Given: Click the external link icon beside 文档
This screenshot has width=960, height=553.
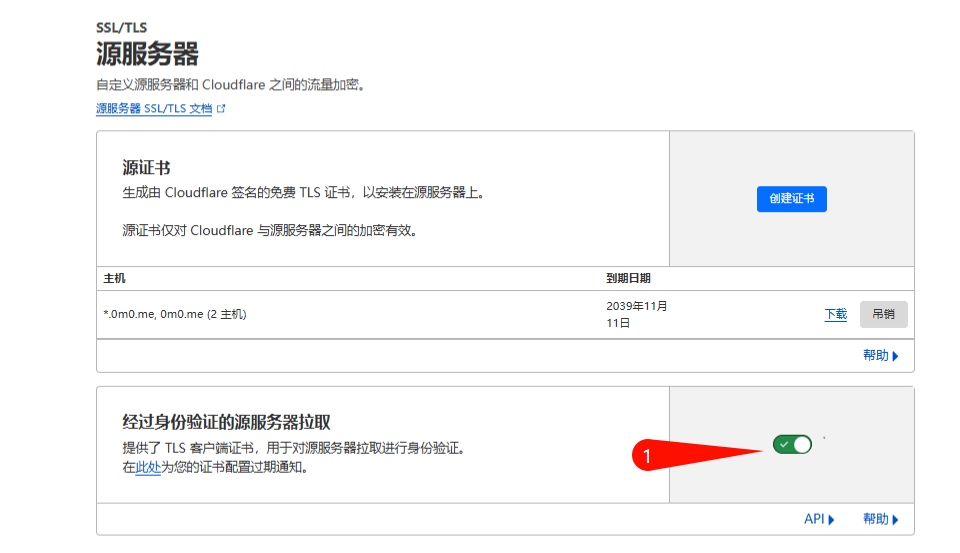Looking at the screenshot, I should point(221,108).
